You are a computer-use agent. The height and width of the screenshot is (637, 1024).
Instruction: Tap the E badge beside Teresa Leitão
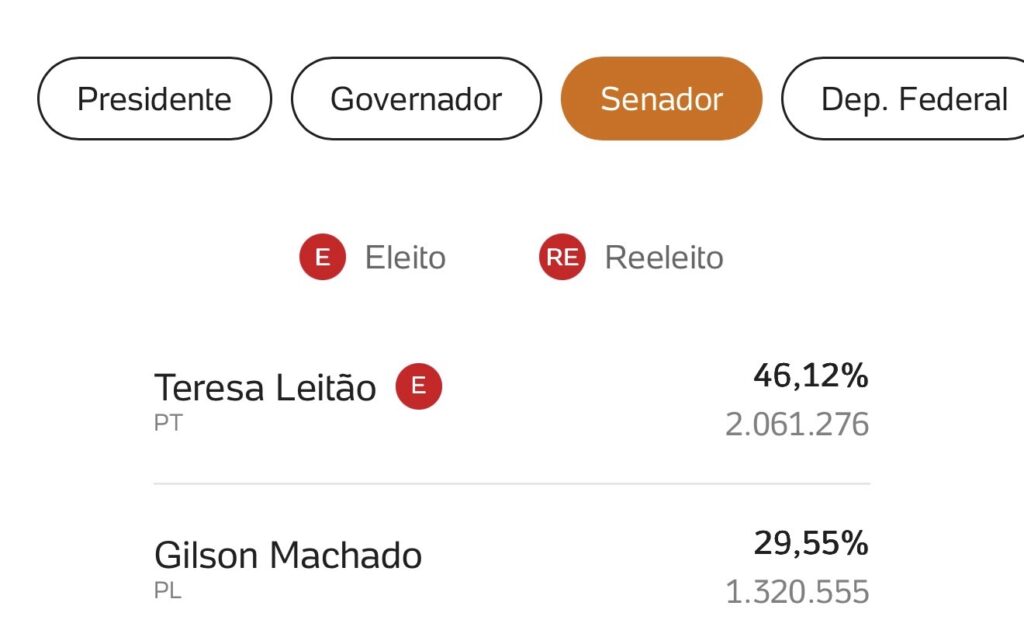click(x=419, y=387)
